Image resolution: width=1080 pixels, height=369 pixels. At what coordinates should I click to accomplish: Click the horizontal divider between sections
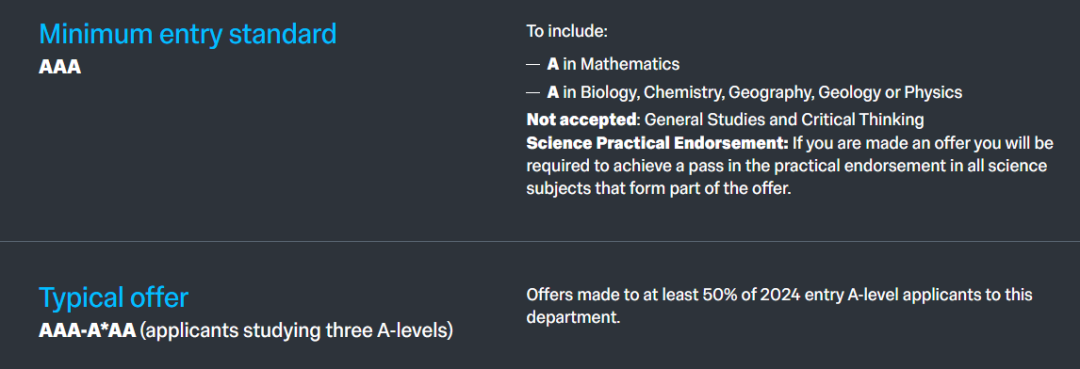(540, 242)
